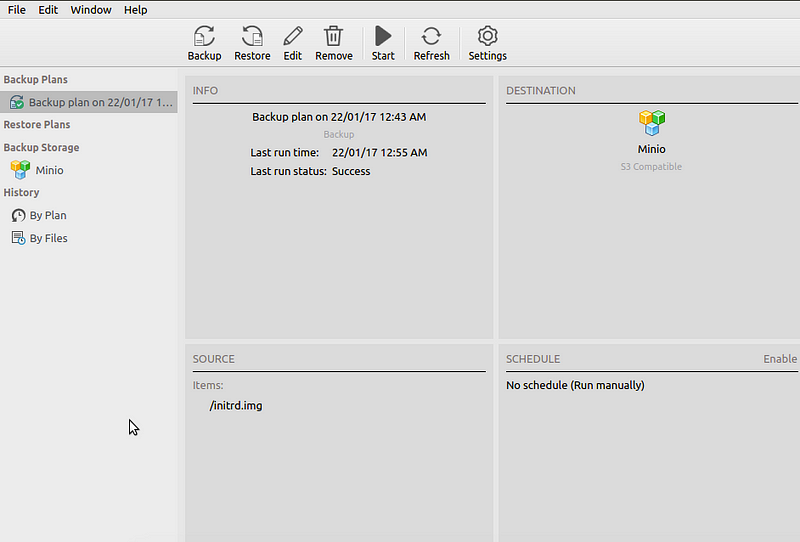Click the Remove trash can icon

(333, 37)
